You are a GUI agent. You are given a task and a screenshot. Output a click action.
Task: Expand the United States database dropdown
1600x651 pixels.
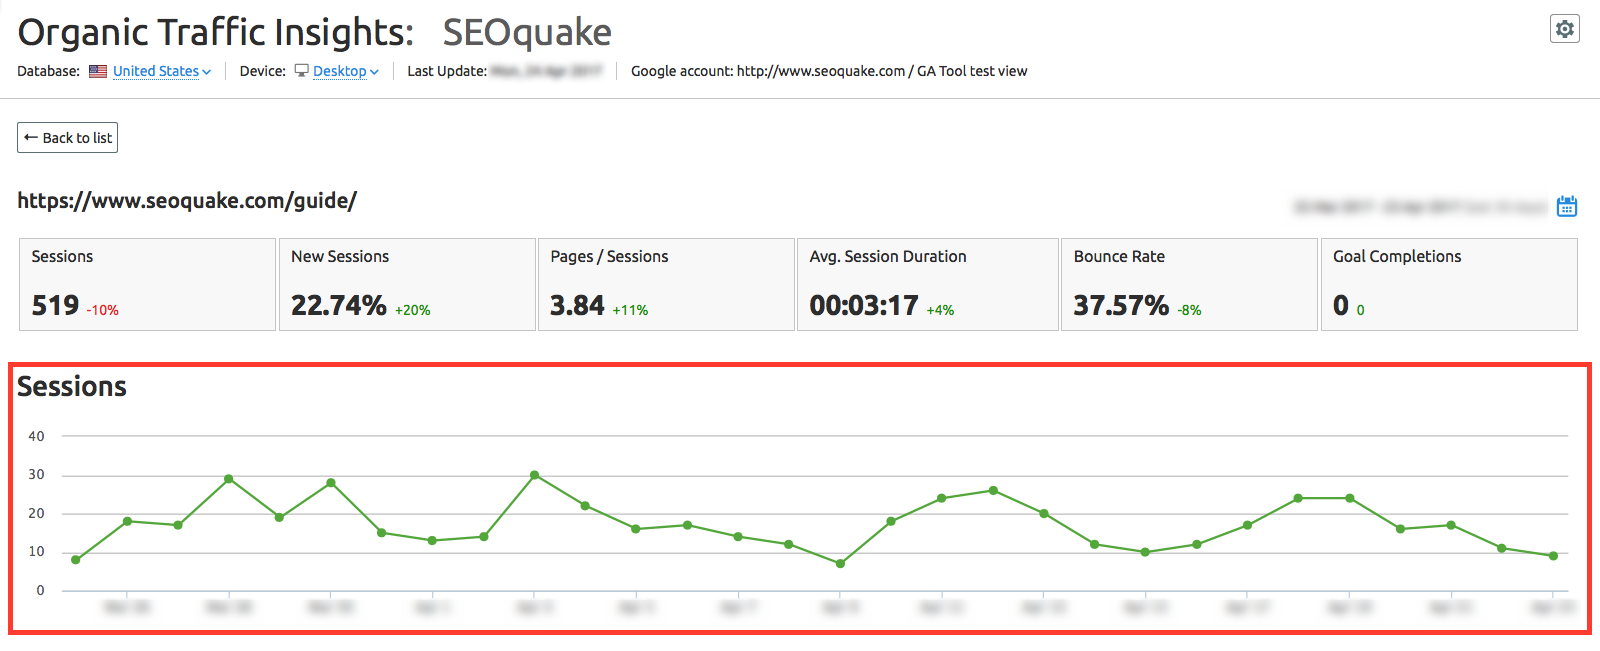click(x=161, y=71)
